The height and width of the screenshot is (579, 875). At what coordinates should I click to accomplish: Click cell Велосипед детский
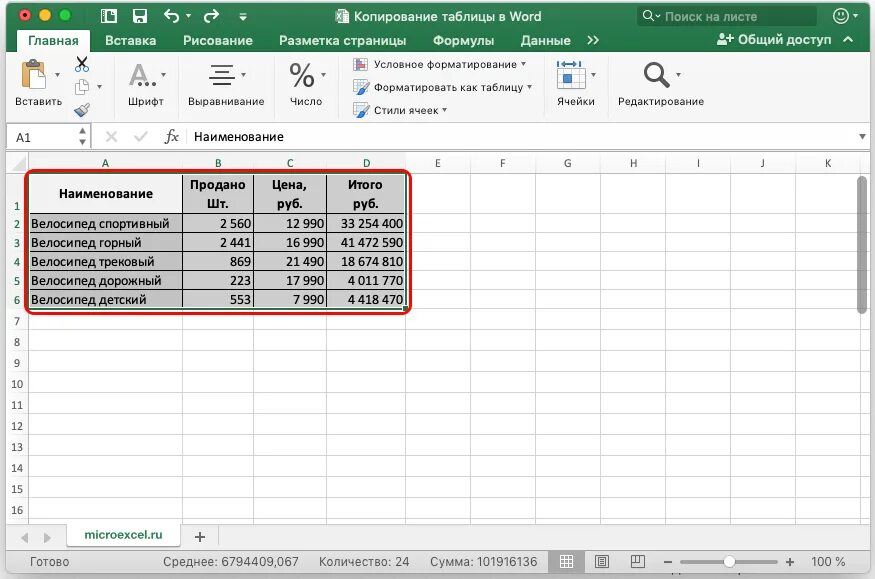[105, 300]
